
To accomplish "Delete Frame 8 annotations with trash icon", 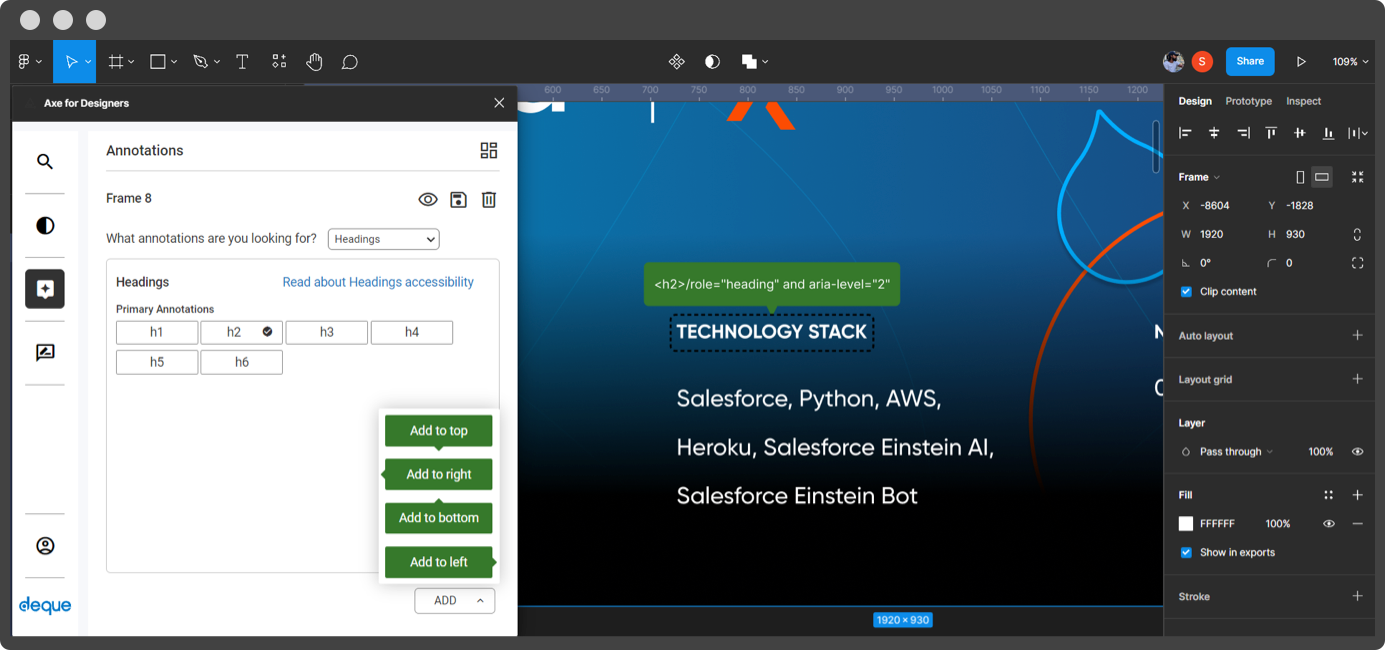I will pos(489,199).
